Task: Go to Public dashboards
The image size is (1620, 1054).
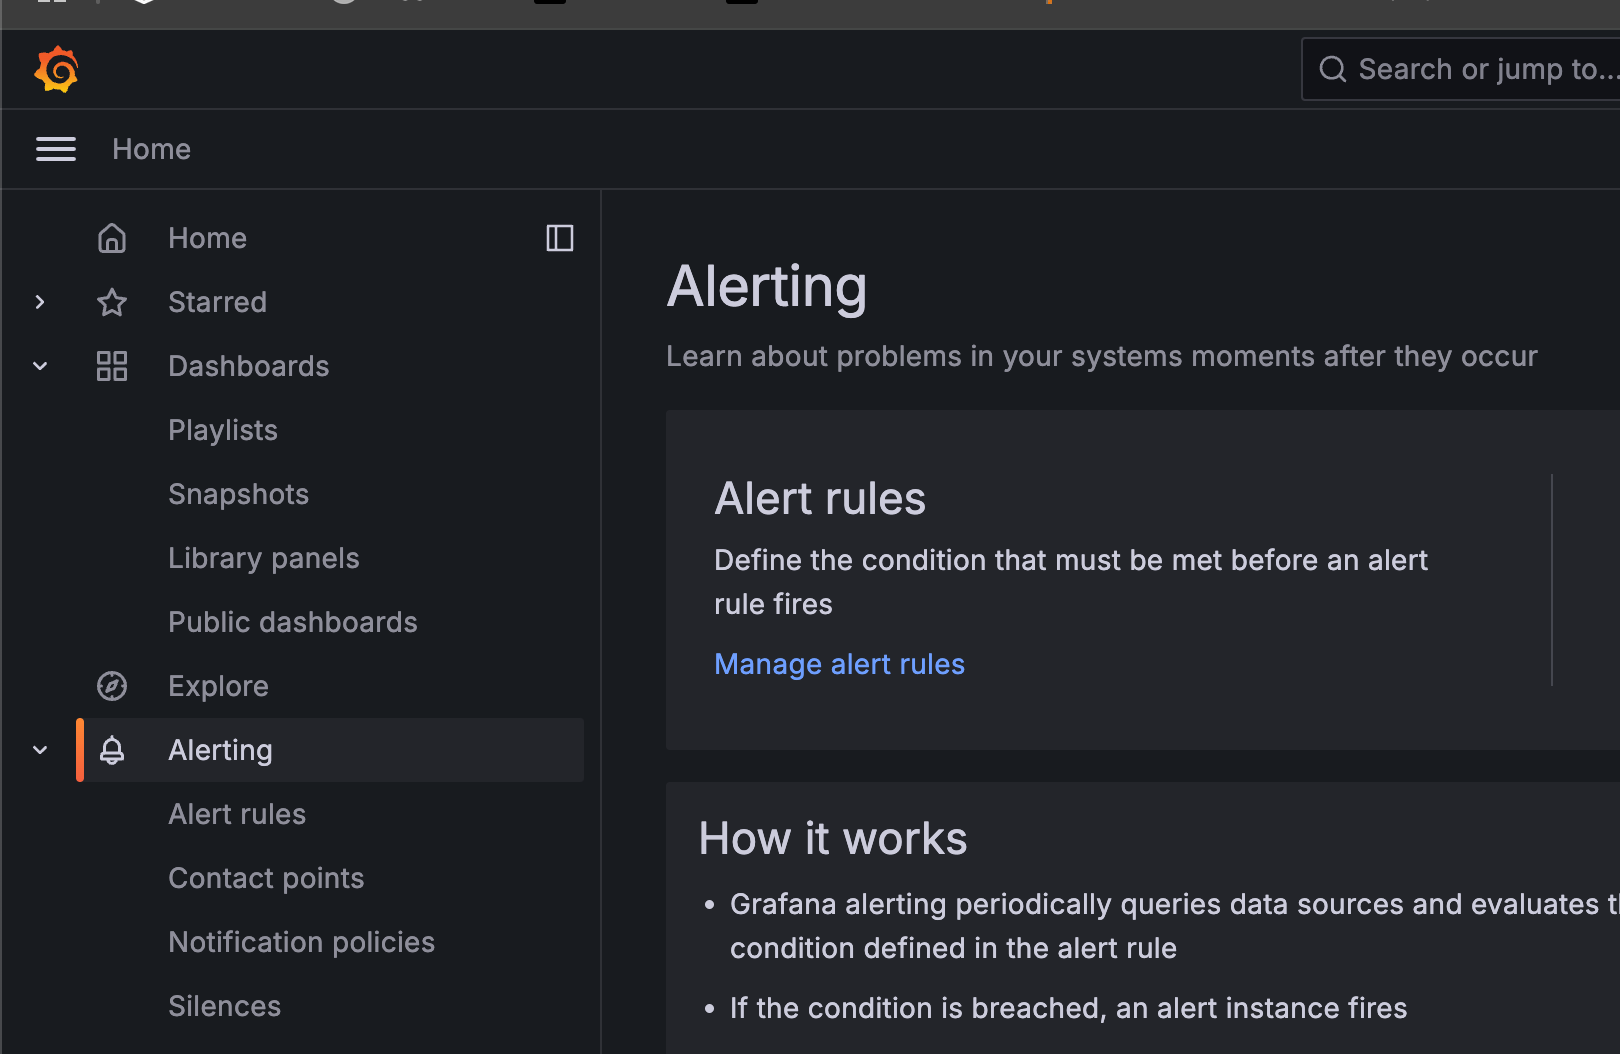Action: pyautogui.click(x=292, y=622)
